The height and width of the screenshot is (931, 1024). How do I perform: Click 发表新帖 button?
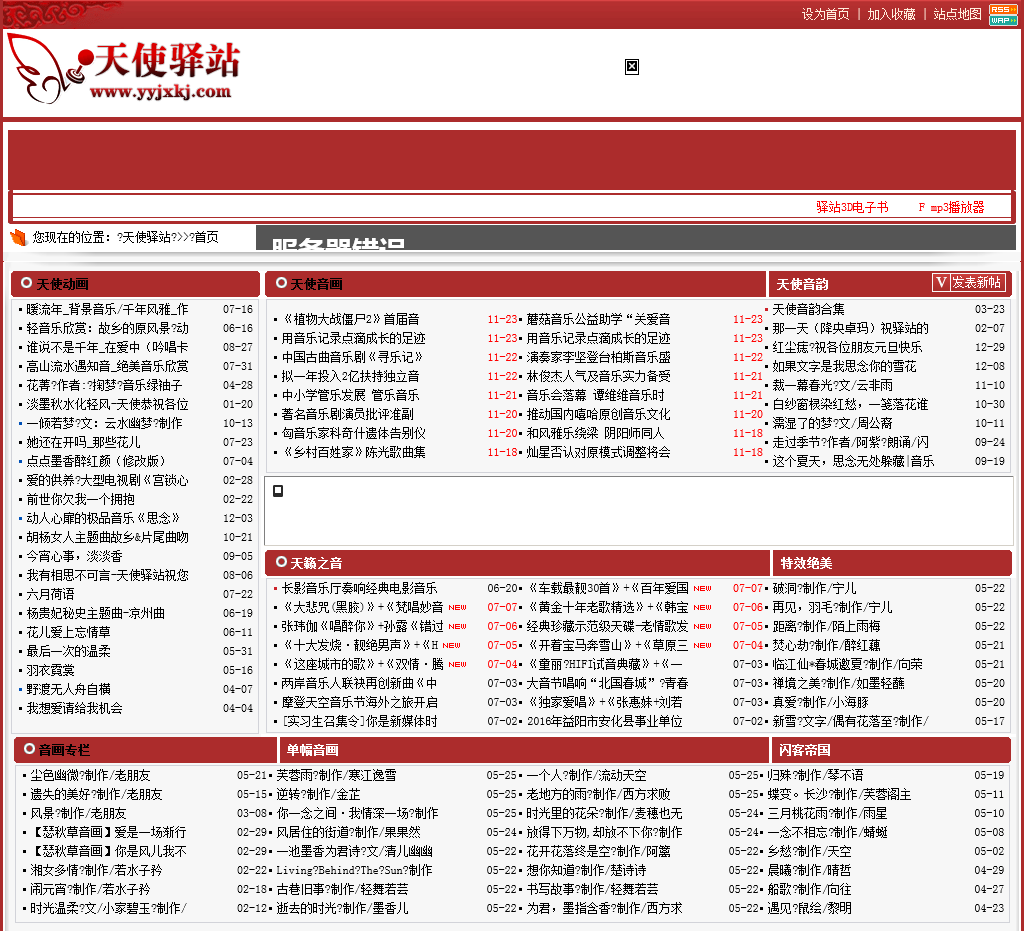pos(976,282)
